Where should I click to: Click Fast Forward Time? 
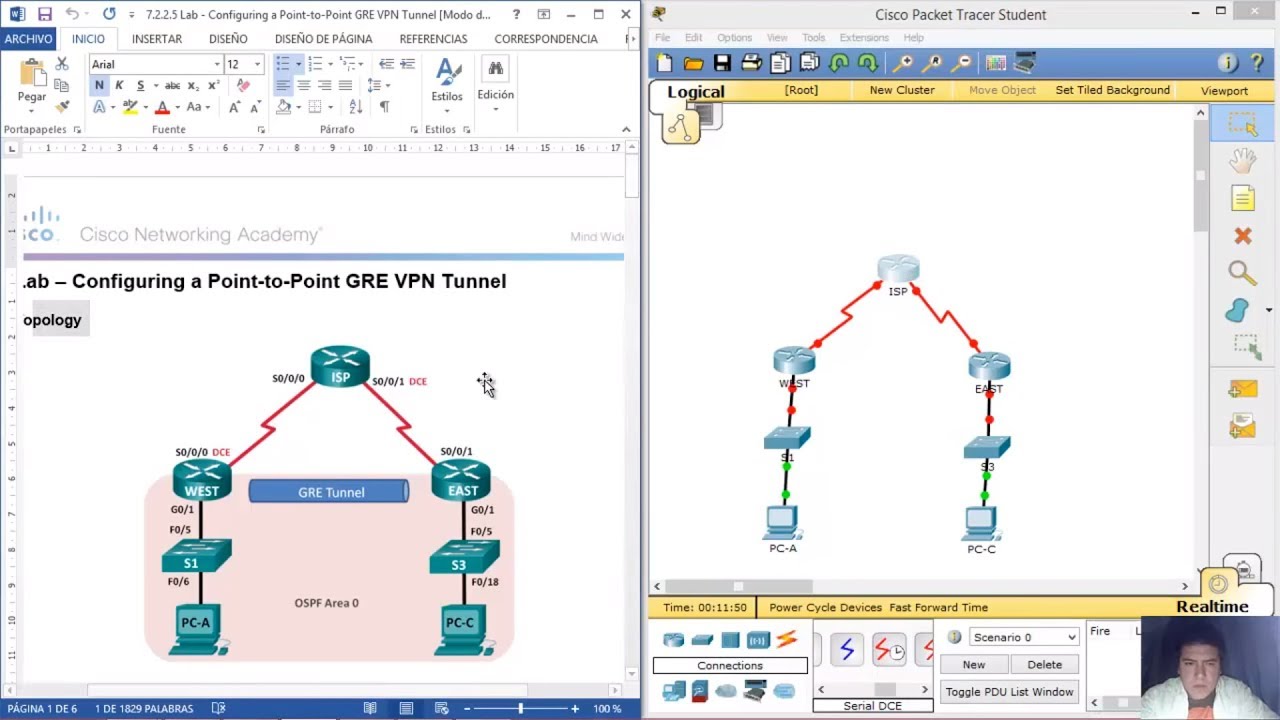[938, 607]
